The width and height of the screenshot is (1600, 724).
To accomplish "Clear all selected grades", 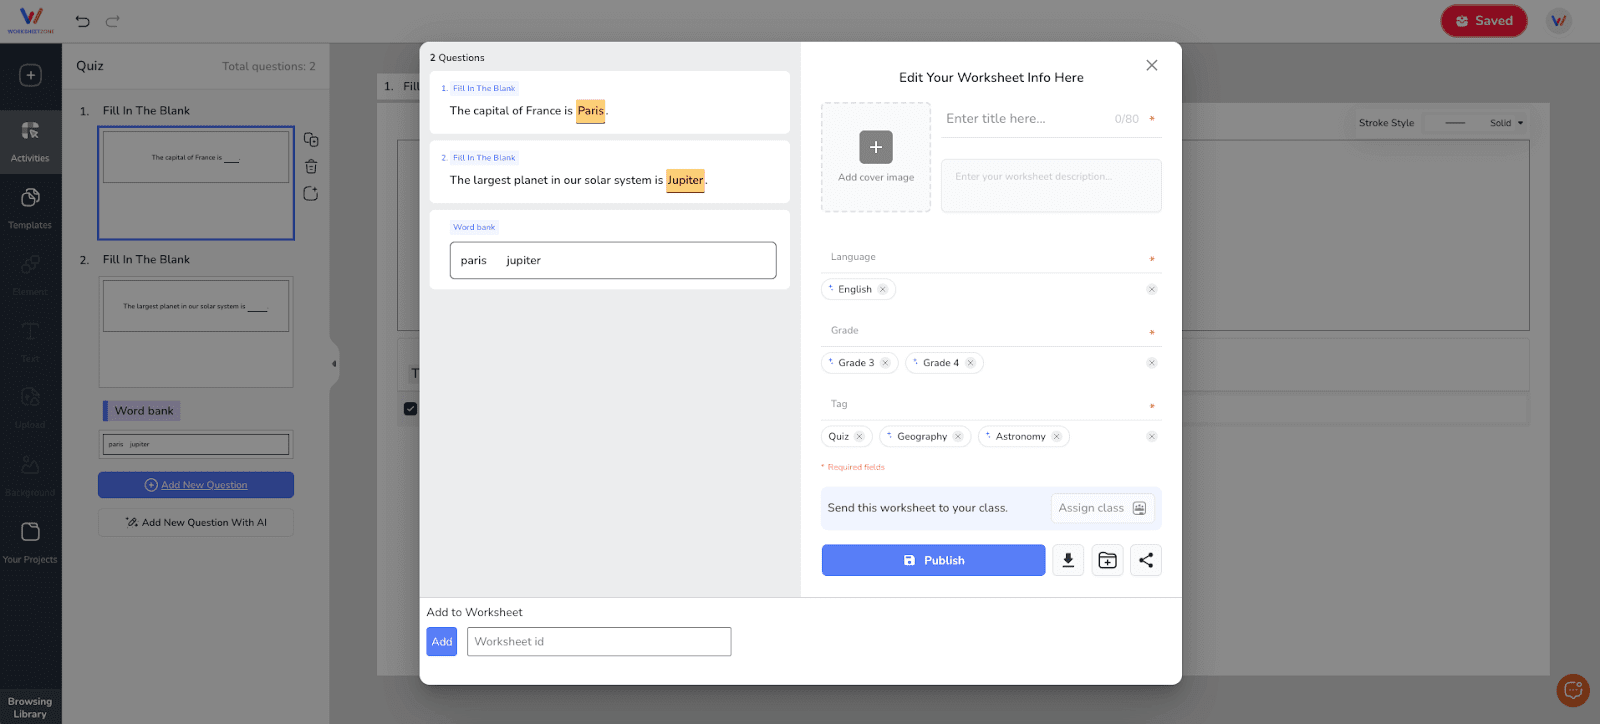I will [1152, 363].
